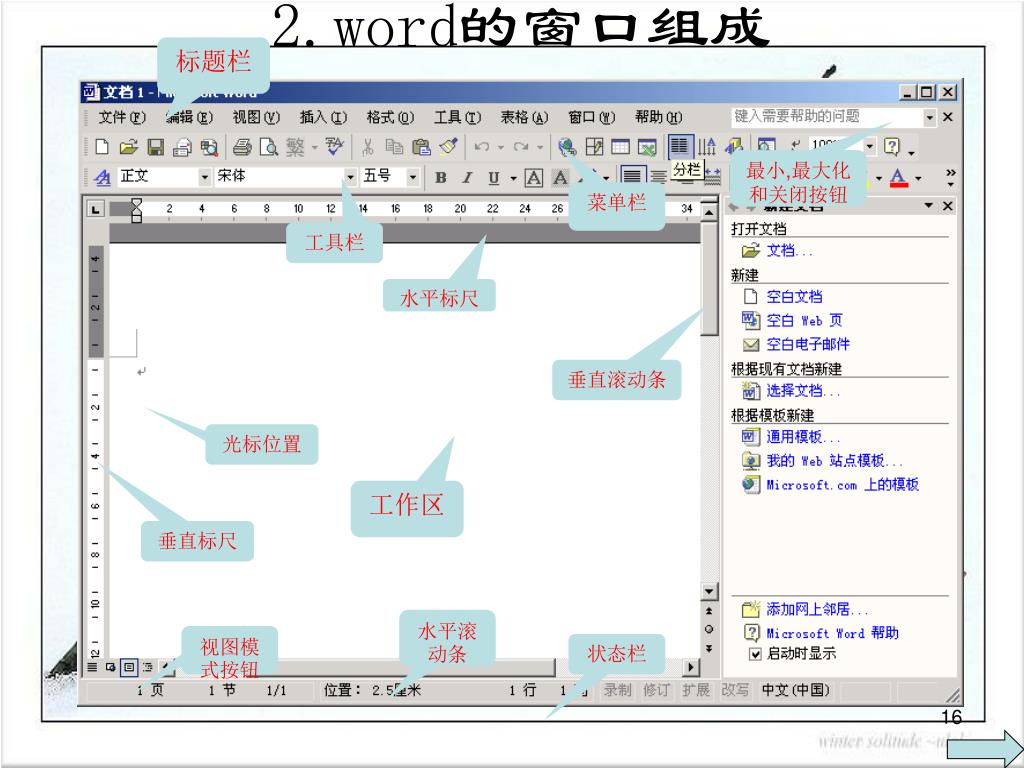Expand the underline style dropdown arrow

[x=513, y=178]
